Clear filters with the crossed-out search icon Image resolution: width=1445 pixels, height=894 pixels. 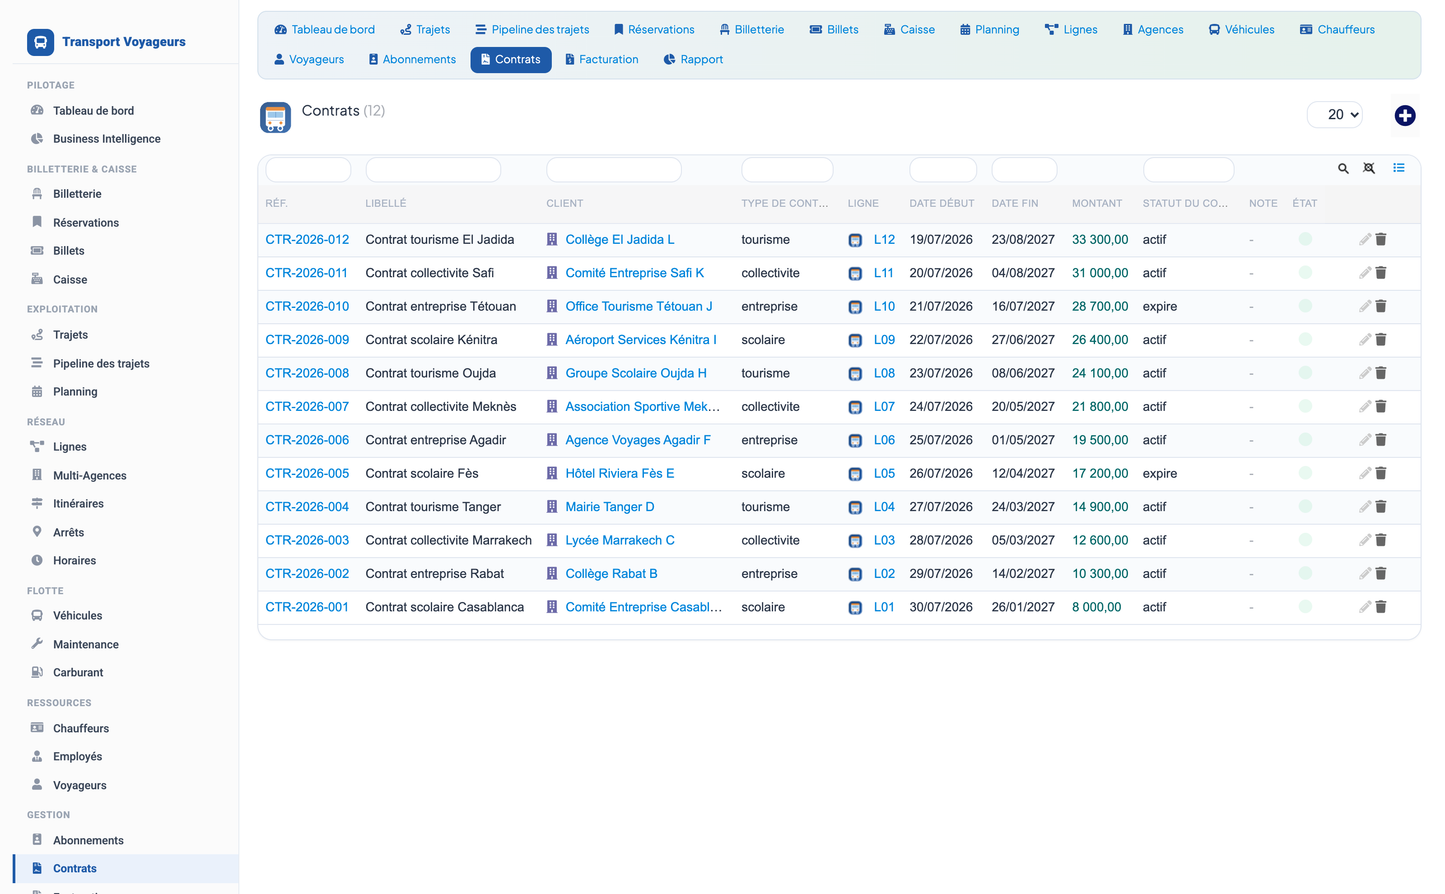(x=1369, y=168)
